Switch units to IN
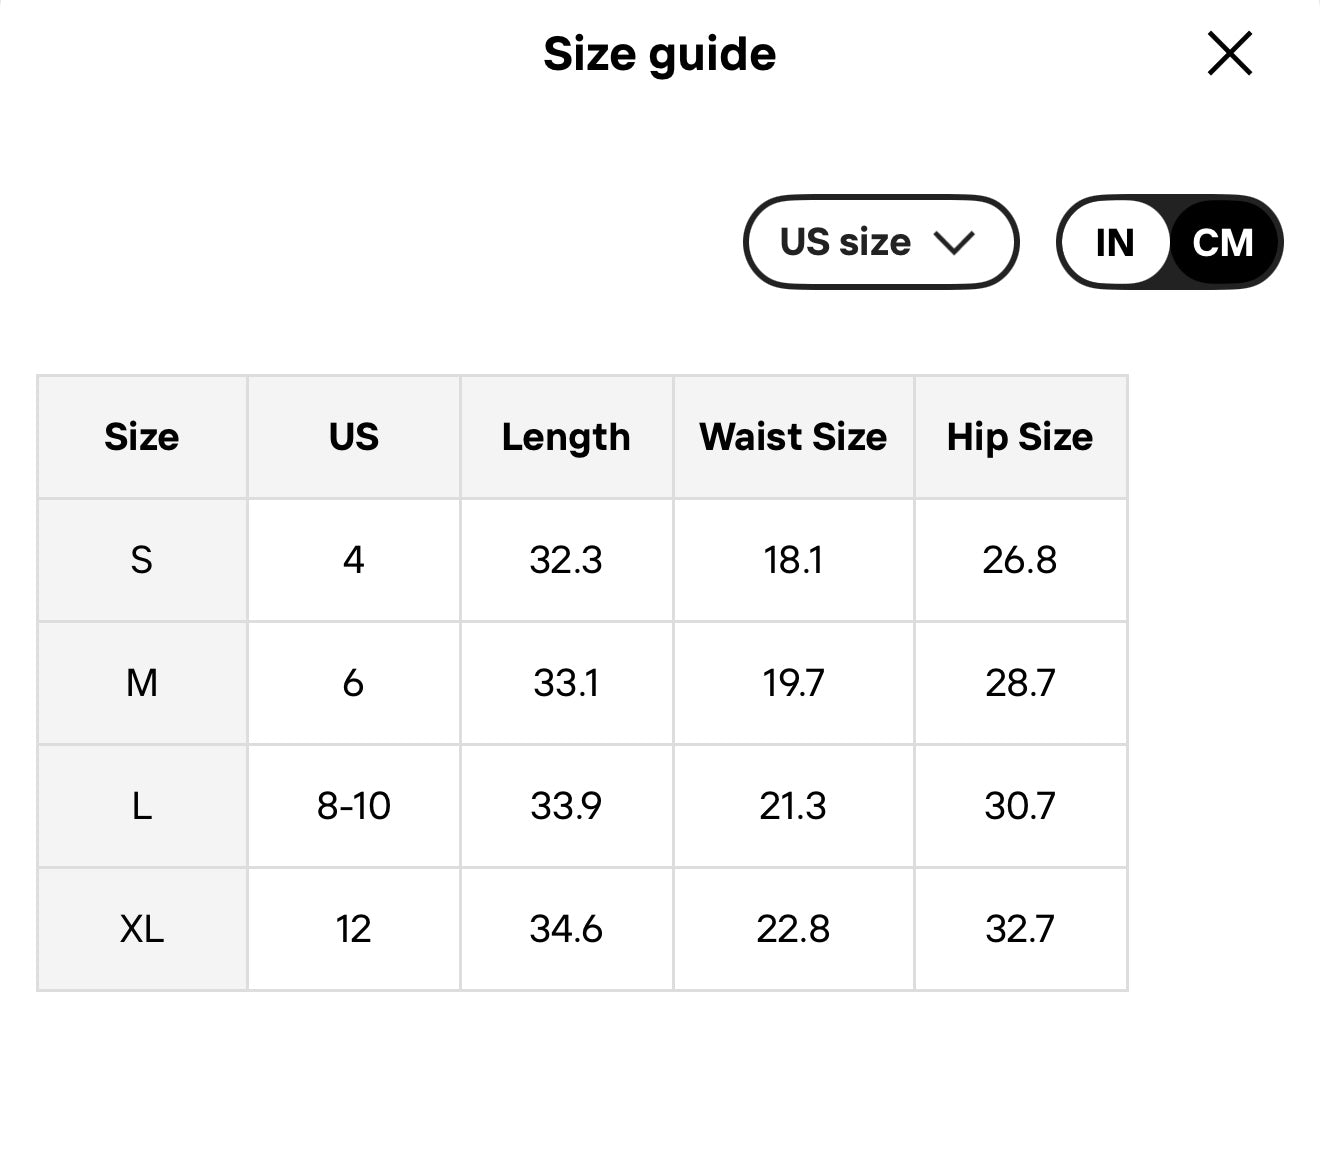 coord(1115,242)
